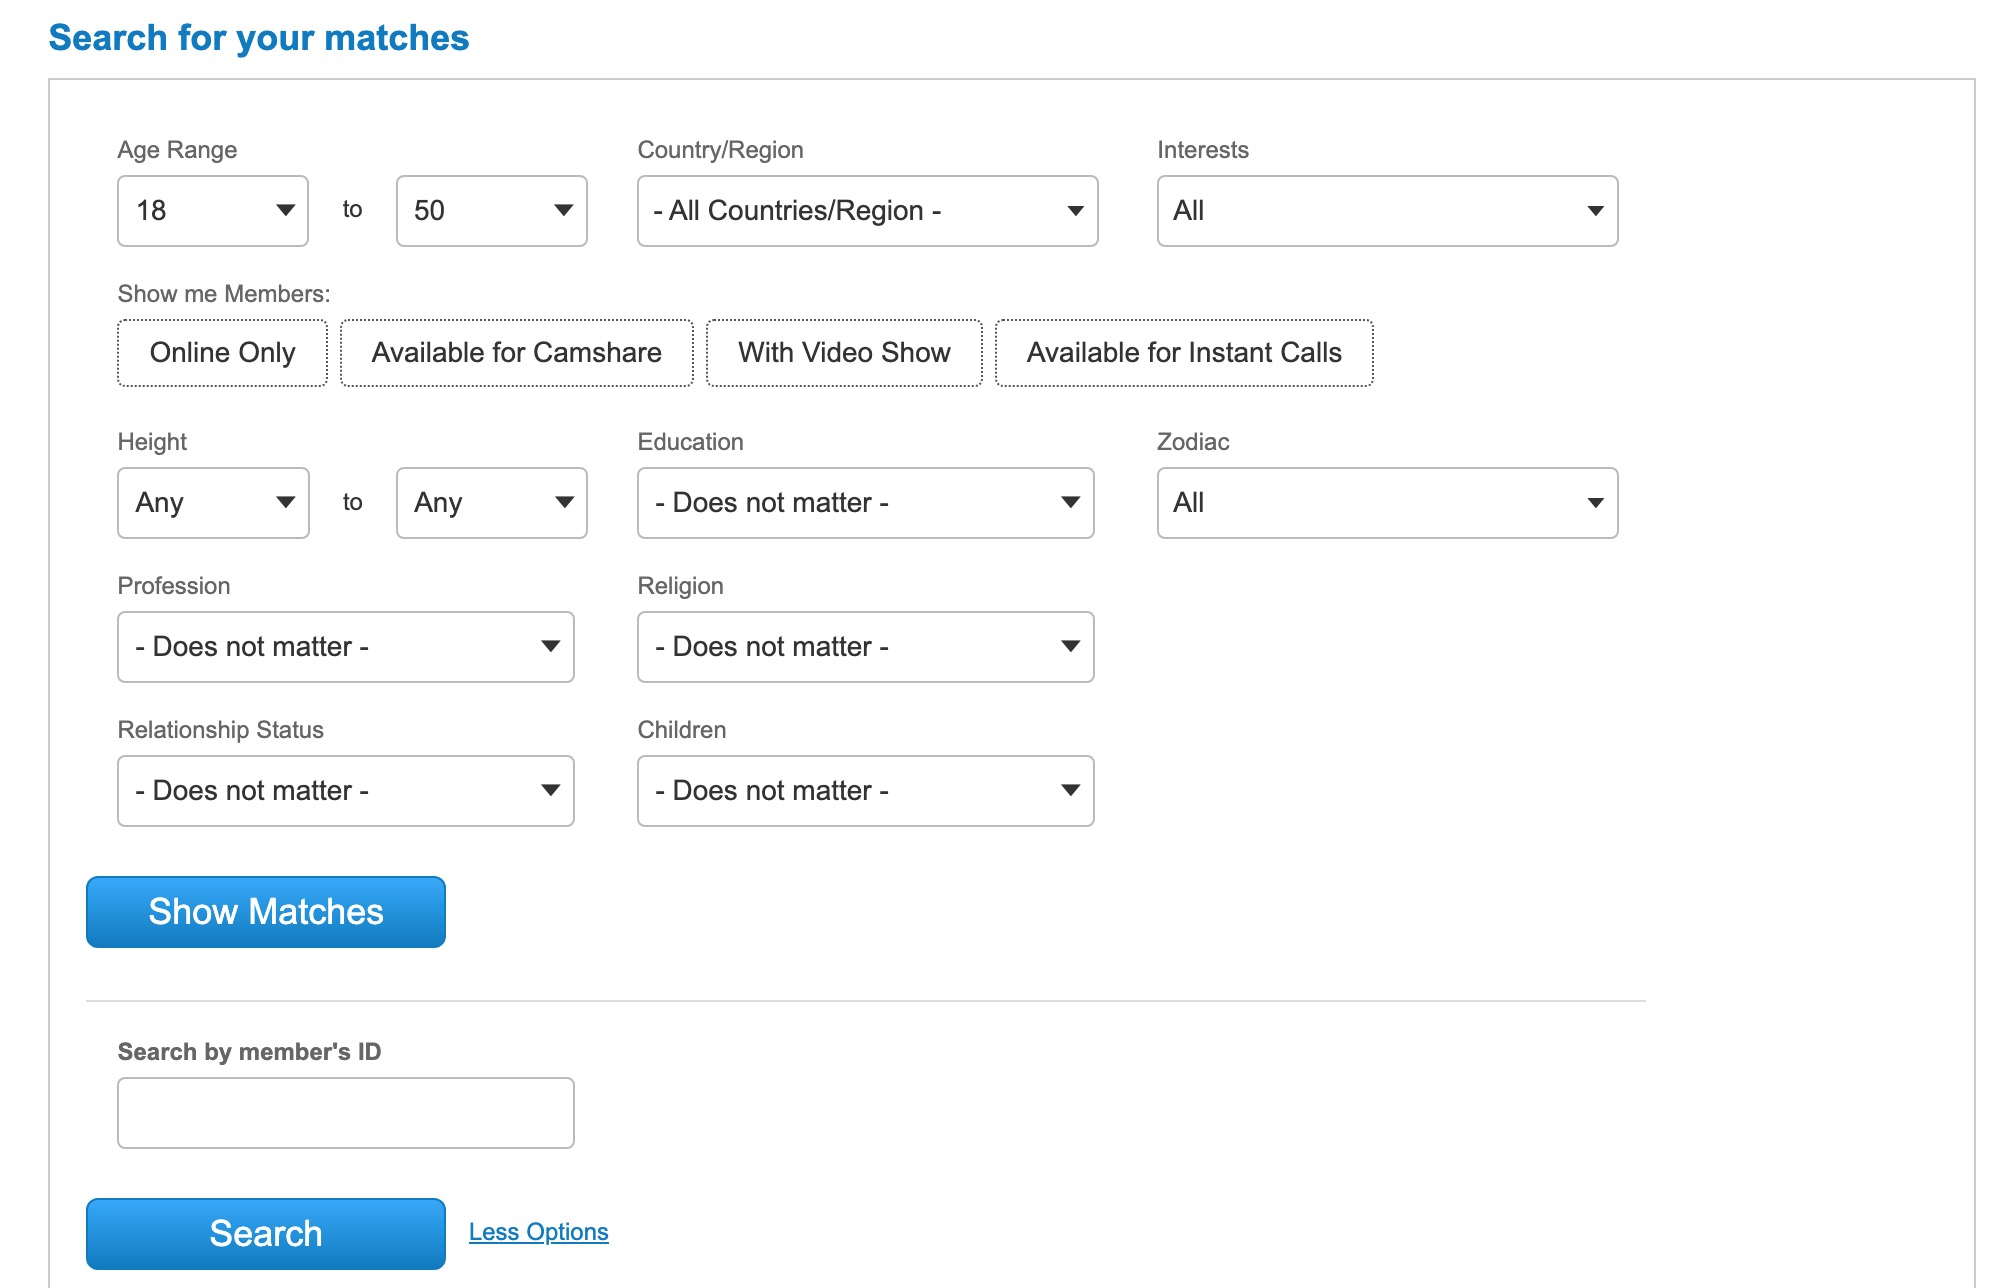
Task: Expand the Education dropdown
Action: pos(865,503)
